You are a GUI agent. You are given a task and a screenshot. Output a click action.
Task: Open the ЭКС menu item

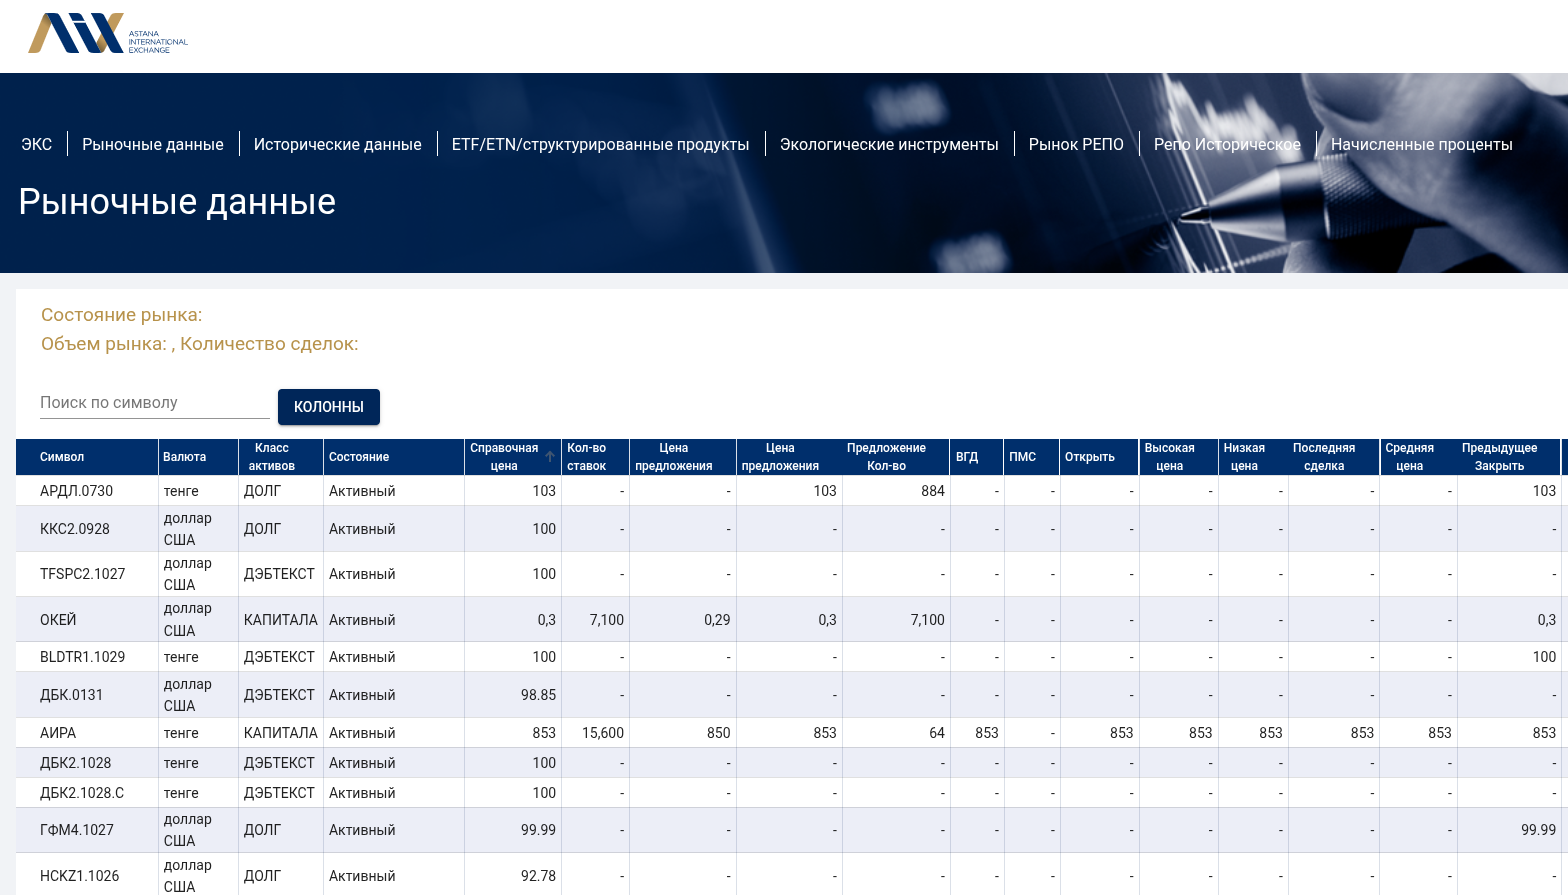pyautogui.click(x=37, y=144)
